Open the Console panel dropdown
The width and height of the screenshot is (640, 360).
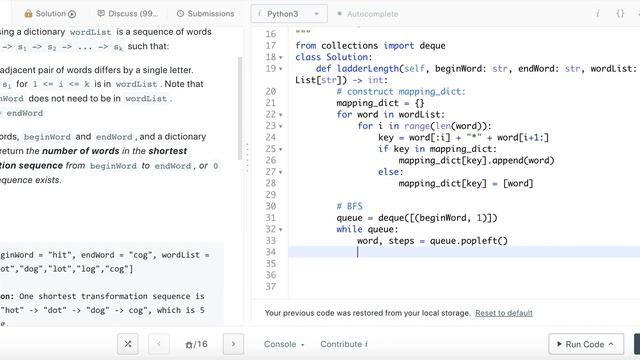pyautogui.click(x=284, y=344)
